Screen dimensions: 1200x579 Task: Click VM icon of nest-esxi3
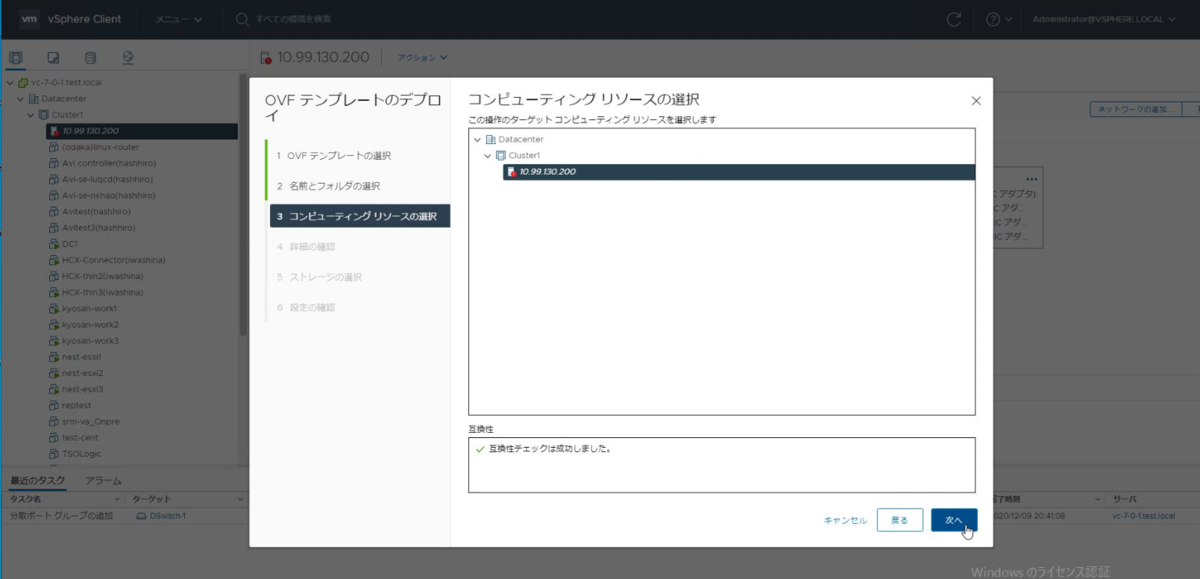(x=54, y=389)
